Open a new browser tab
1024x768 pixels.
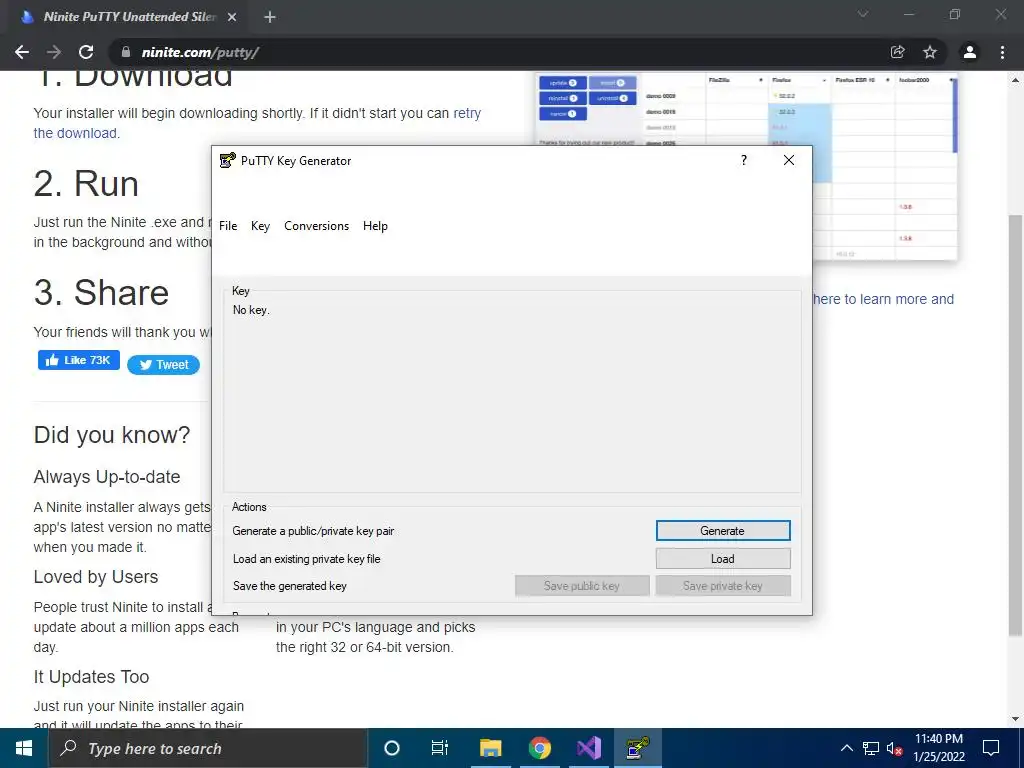270,17
